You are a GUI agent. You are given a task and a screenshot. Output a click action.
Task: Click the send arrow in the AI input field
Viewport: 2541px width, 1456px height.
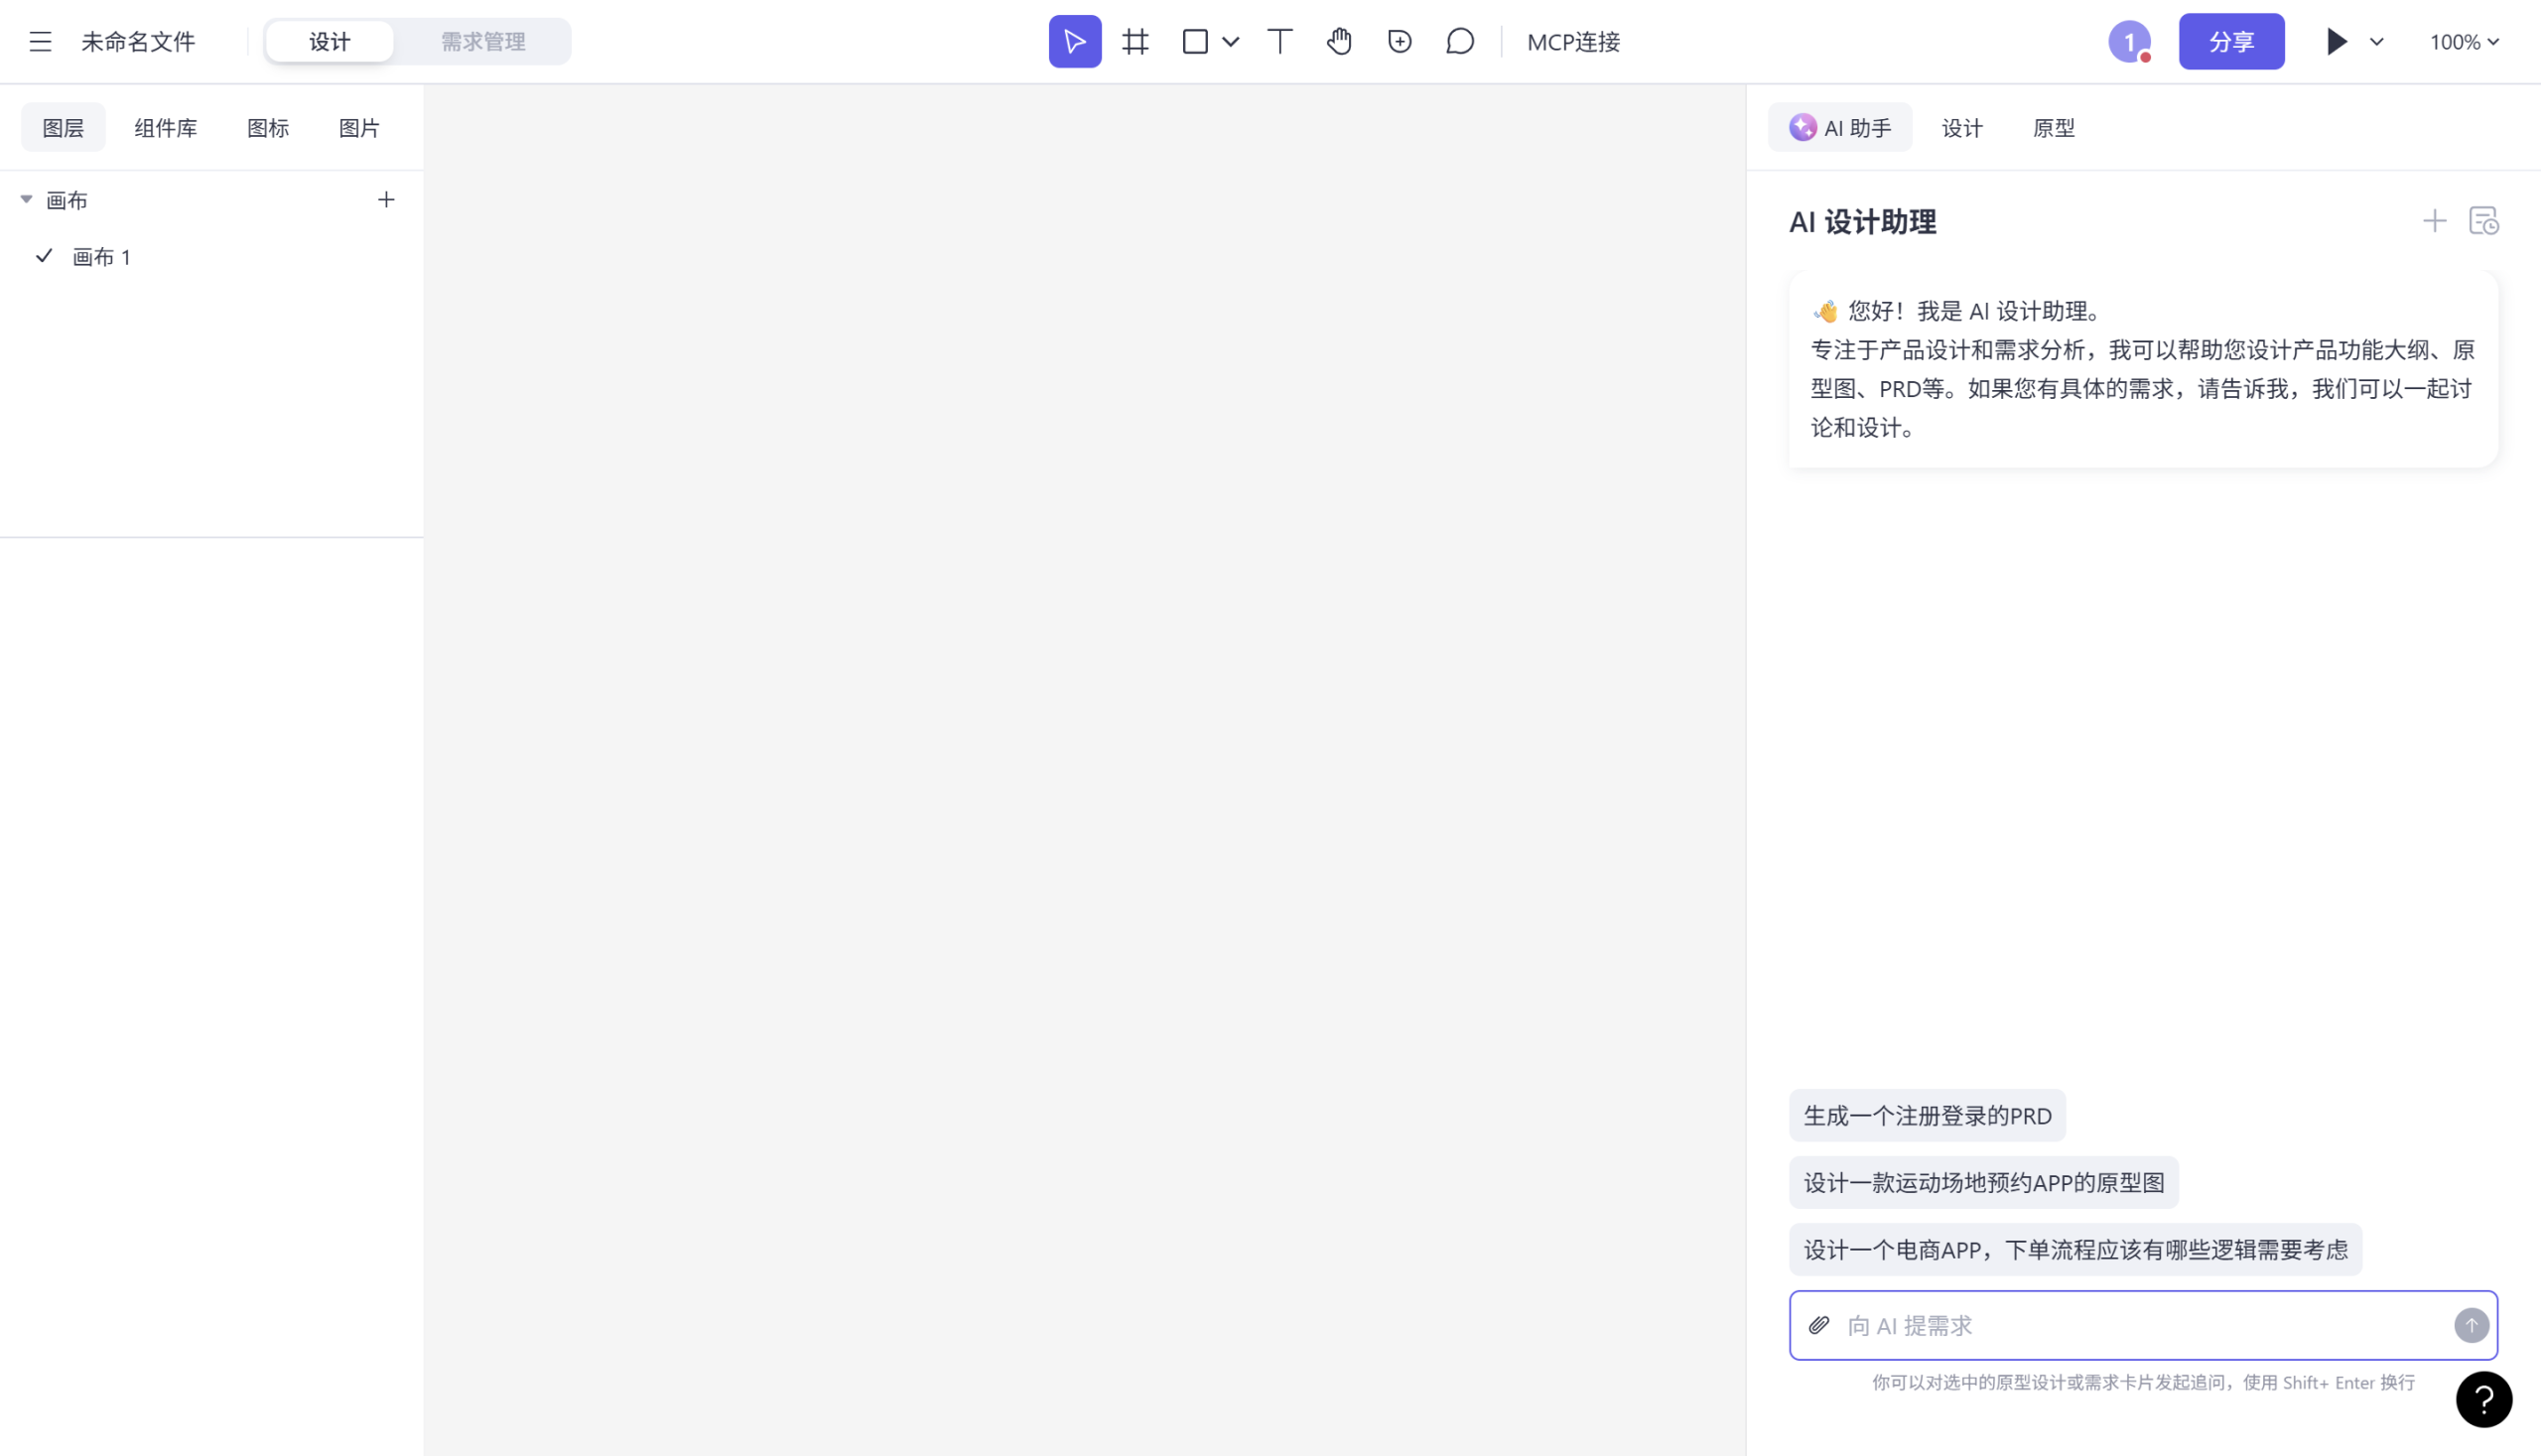[x=2470, y=1325]
